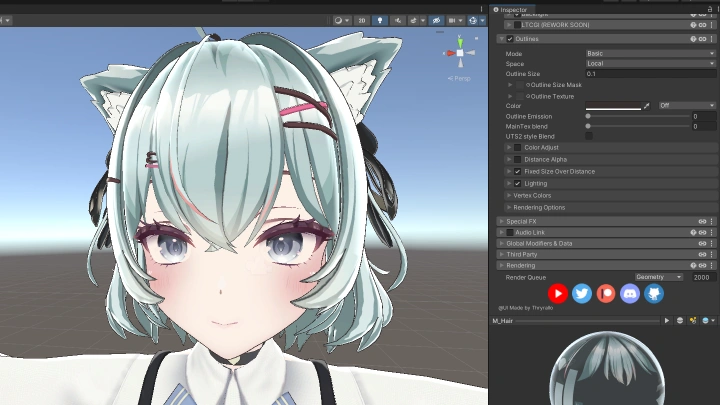The height and width of the screenshot is (405, 720).
Task: Open the Render Queue Geometry dropdown
Action: [659, 277]
